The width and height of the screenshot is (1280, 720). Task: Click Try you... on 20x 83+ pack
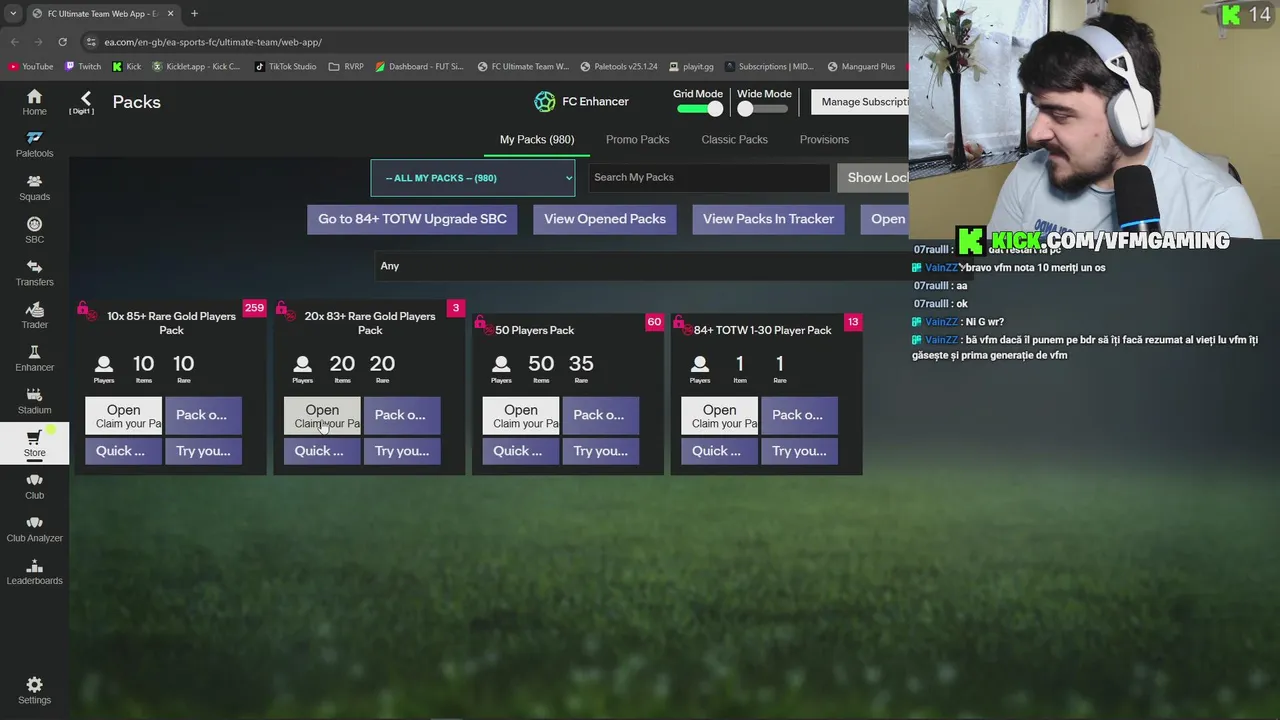[402, 451]
